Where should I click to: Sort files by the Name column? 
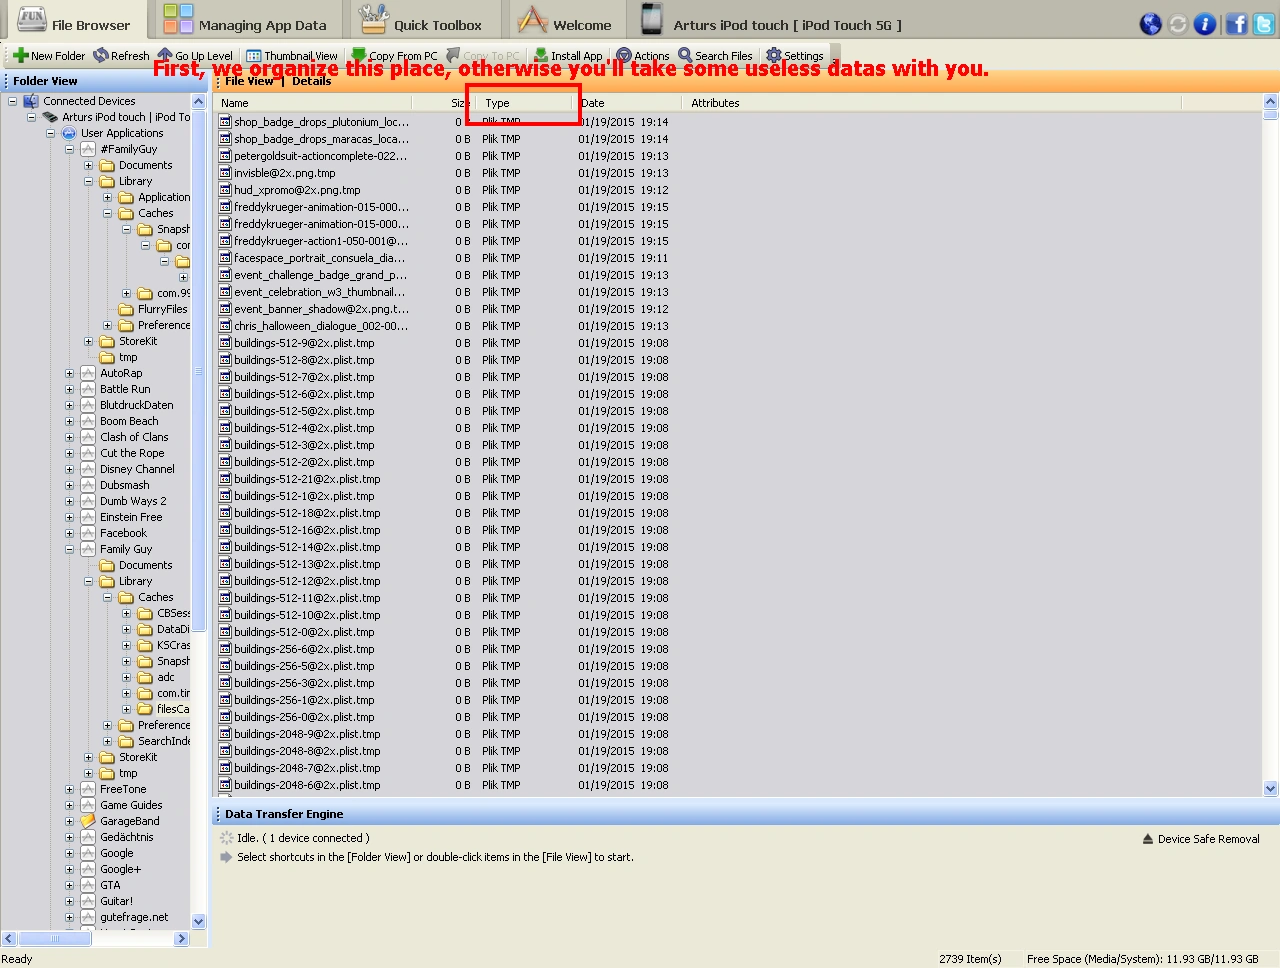tap(314, 103)
